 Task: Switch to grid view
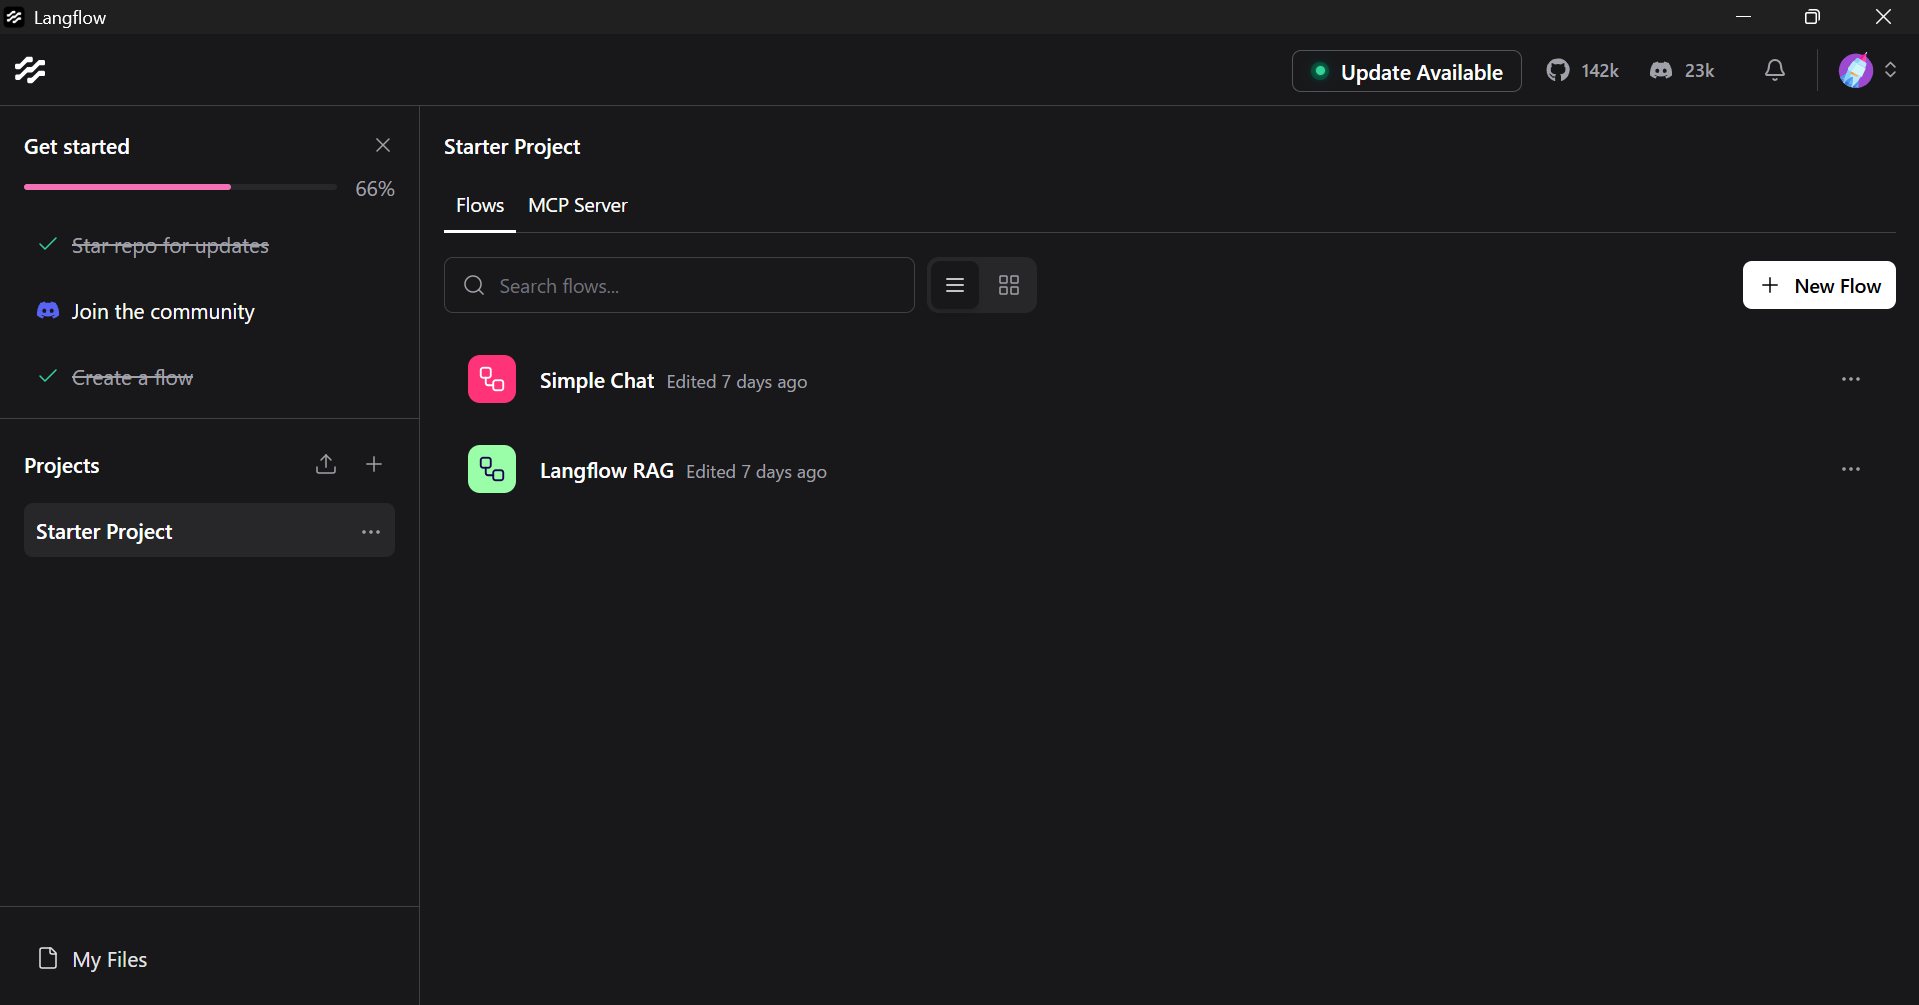pos(1009,285)
